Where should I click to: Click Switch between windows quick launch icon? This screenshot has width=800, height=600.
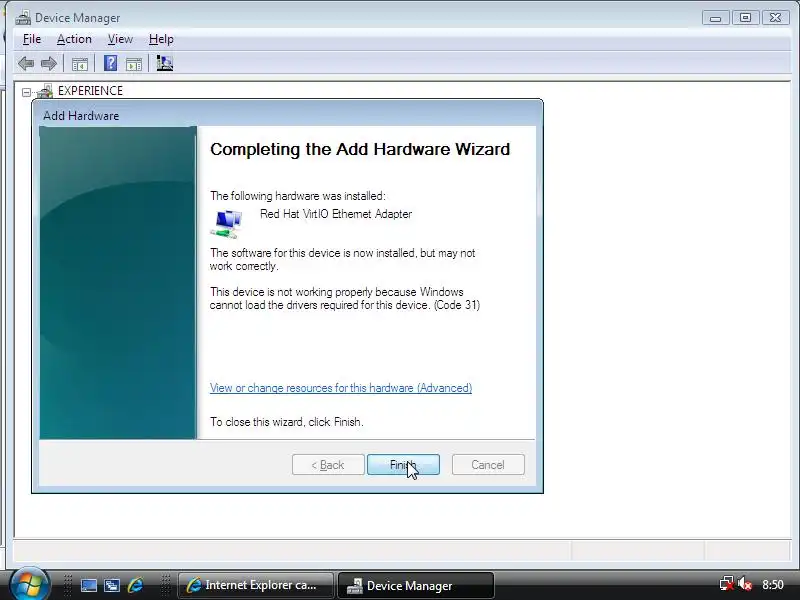tap(112, 585)
